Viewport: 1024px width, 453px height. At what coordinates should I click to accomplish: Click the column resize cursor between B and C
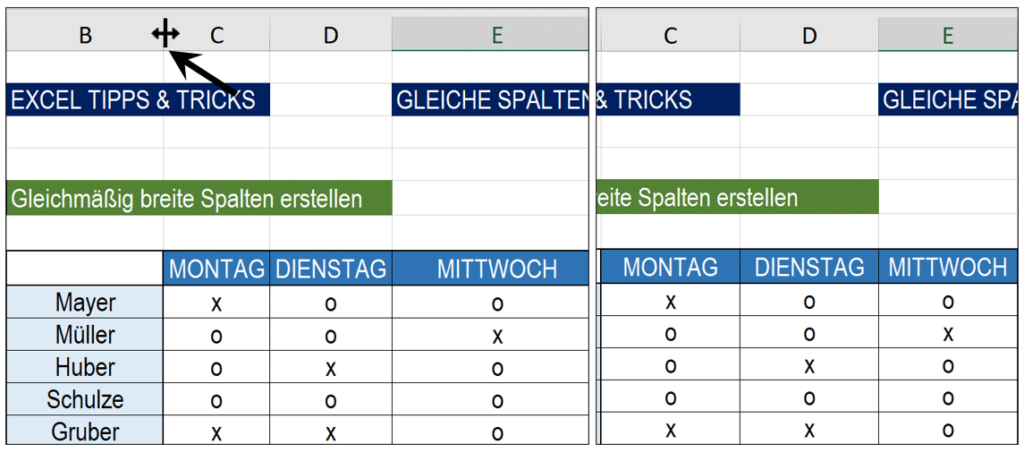[165, 33]
